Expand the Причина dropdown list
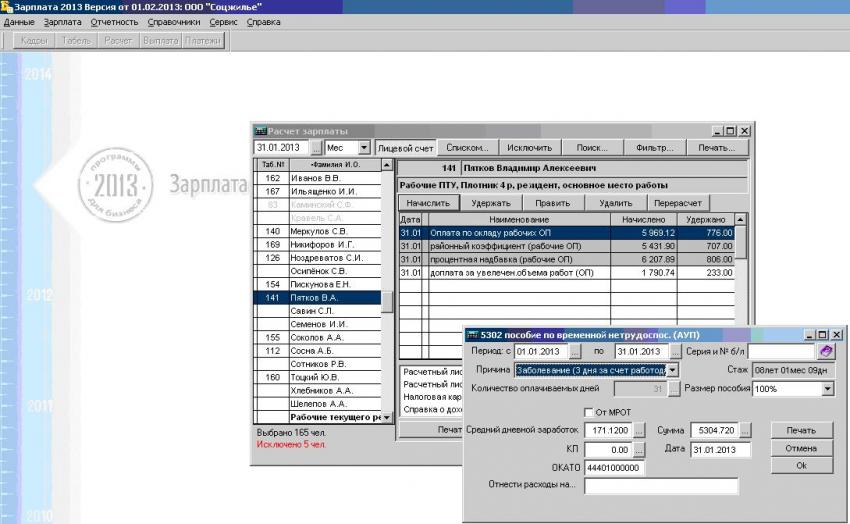This screenshot has height=524, width=850. tap(673, 370)
